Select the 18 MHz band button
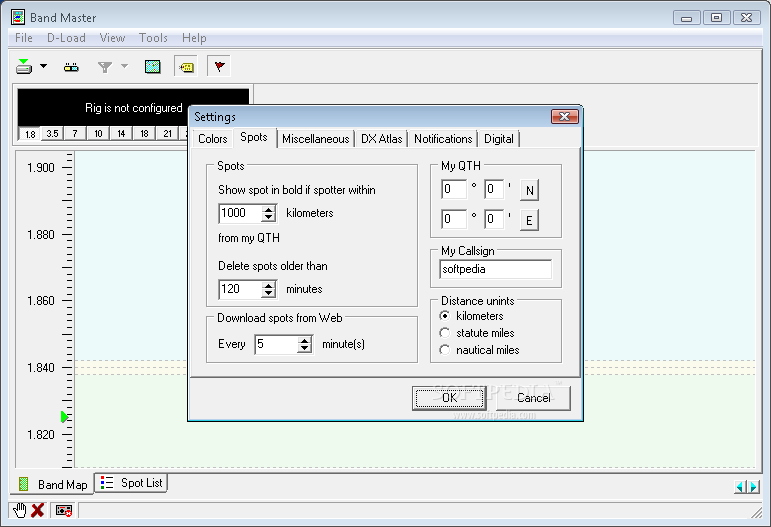This screenshot has height=527, width=771. [x=144, y=133]
